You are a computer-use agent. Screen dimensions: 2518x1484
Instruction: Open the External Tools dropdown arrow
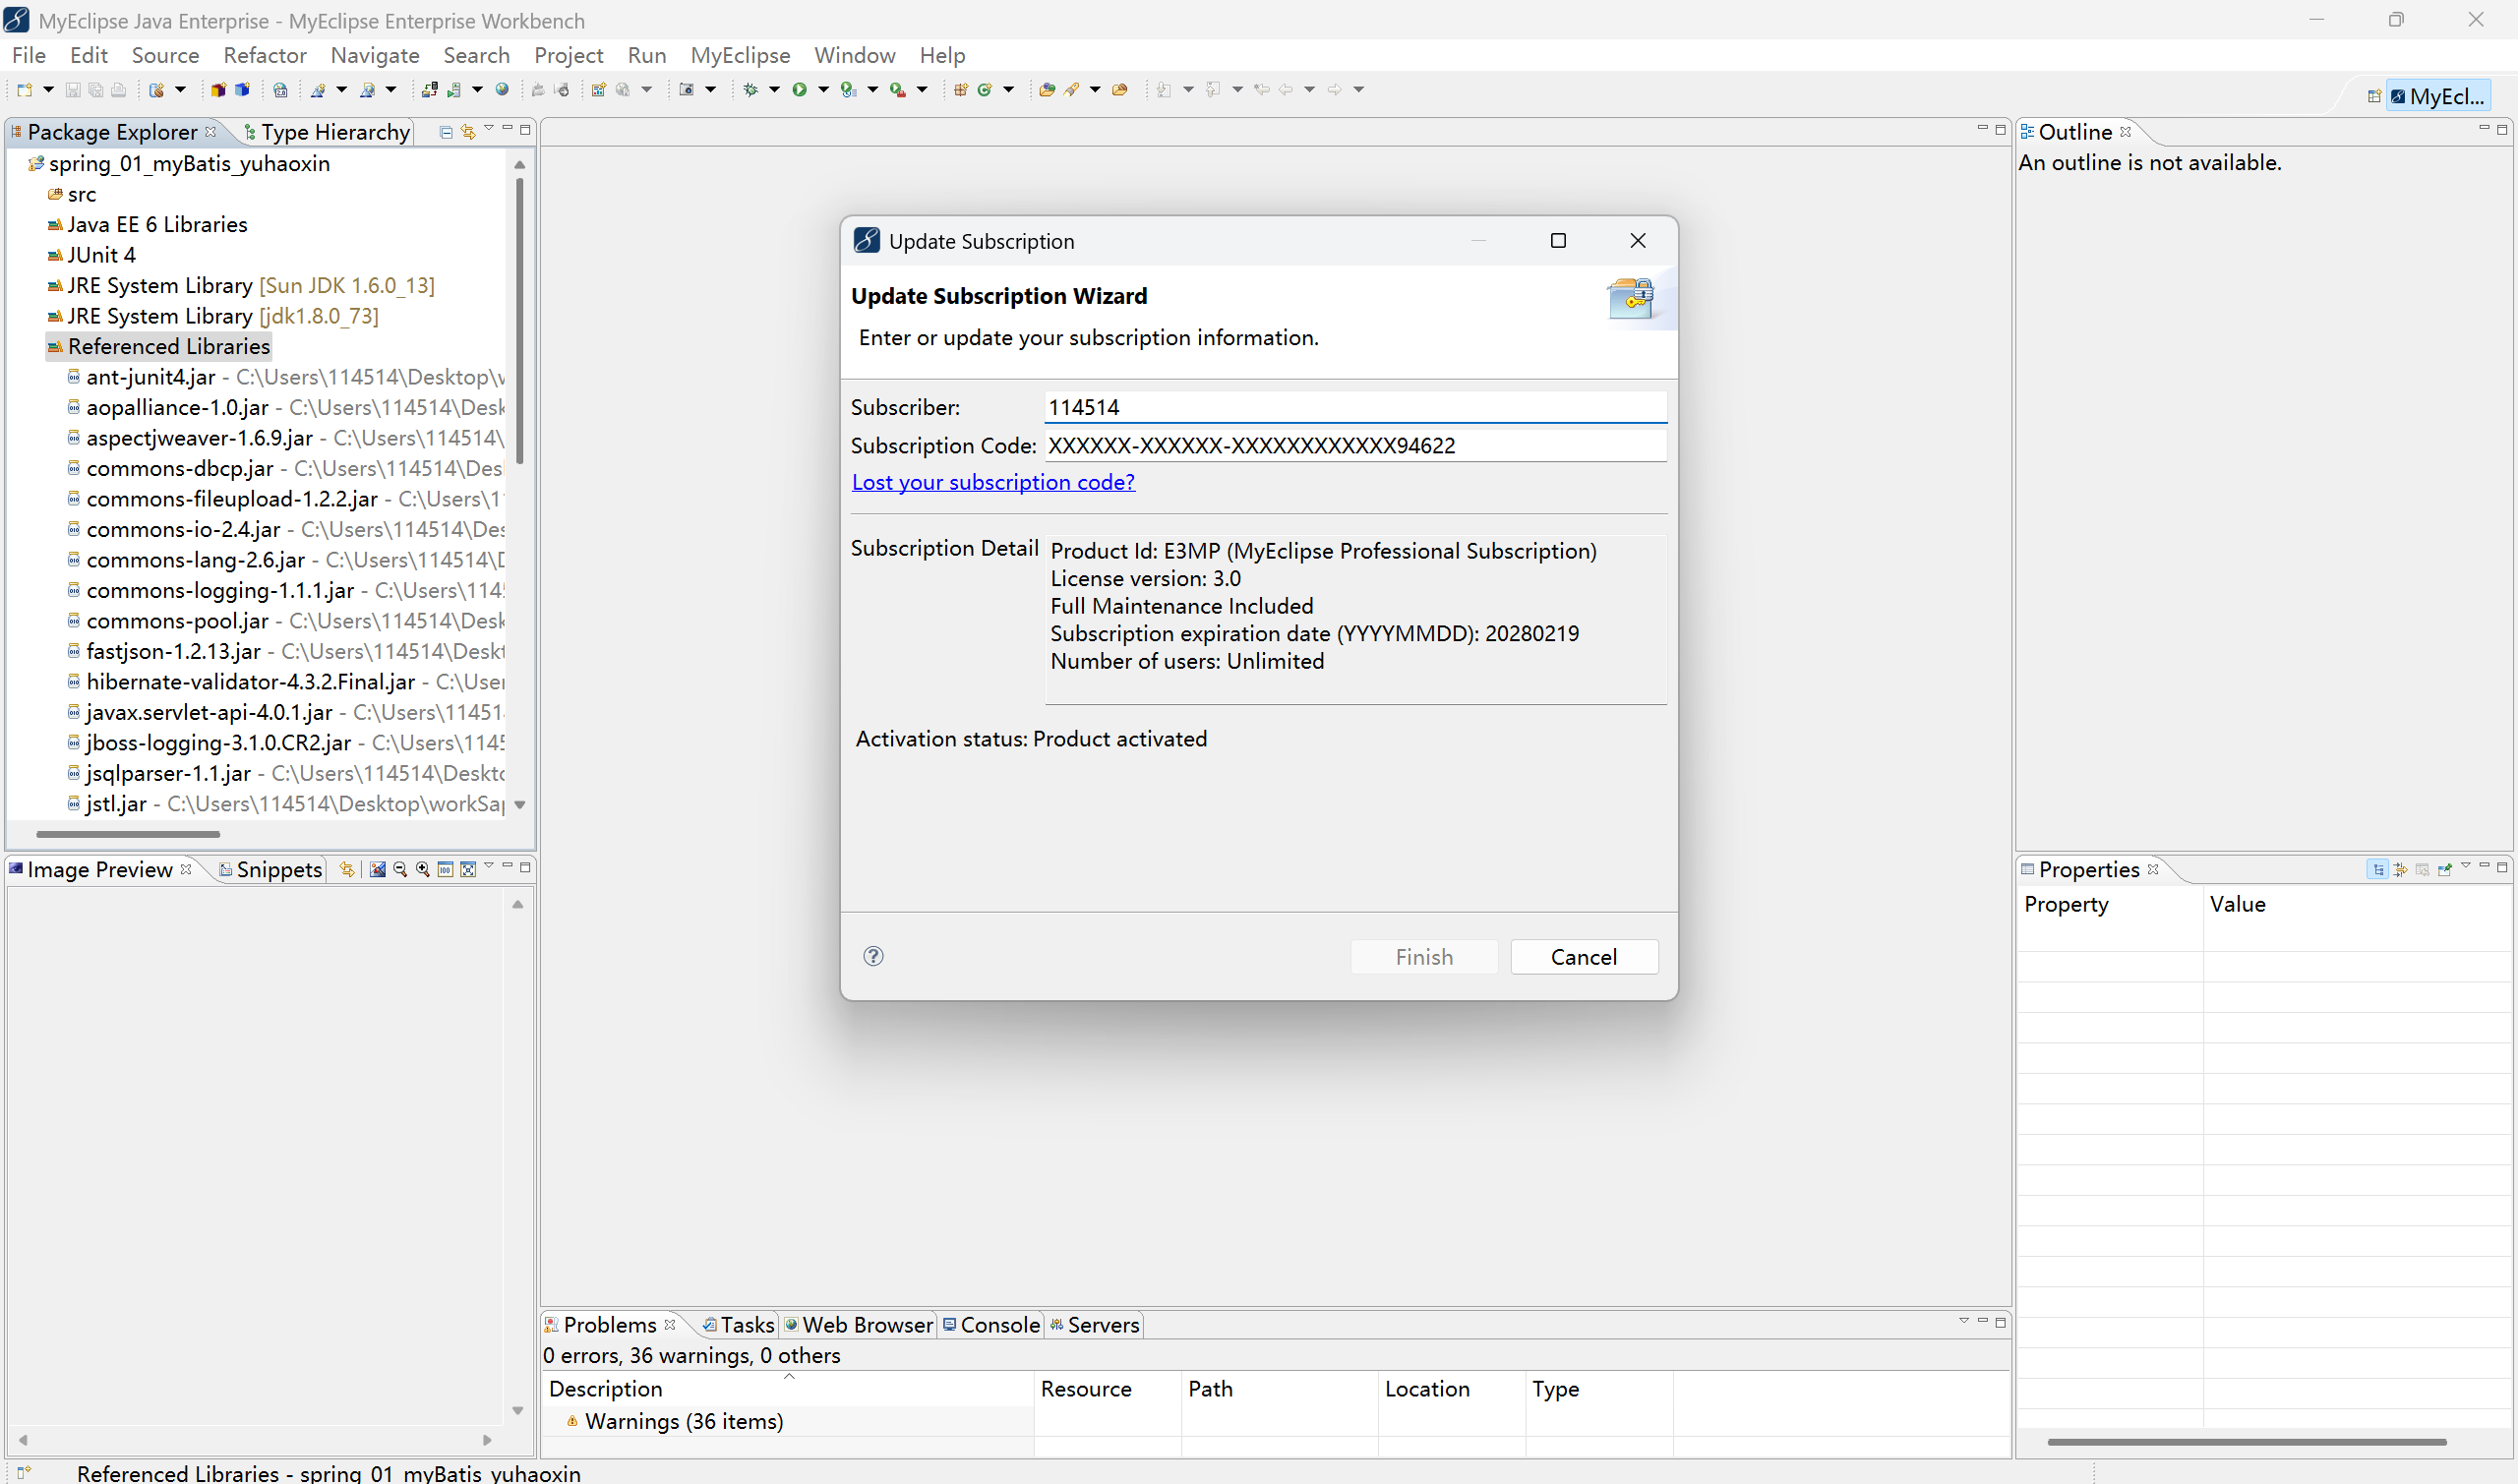(922, 90)
